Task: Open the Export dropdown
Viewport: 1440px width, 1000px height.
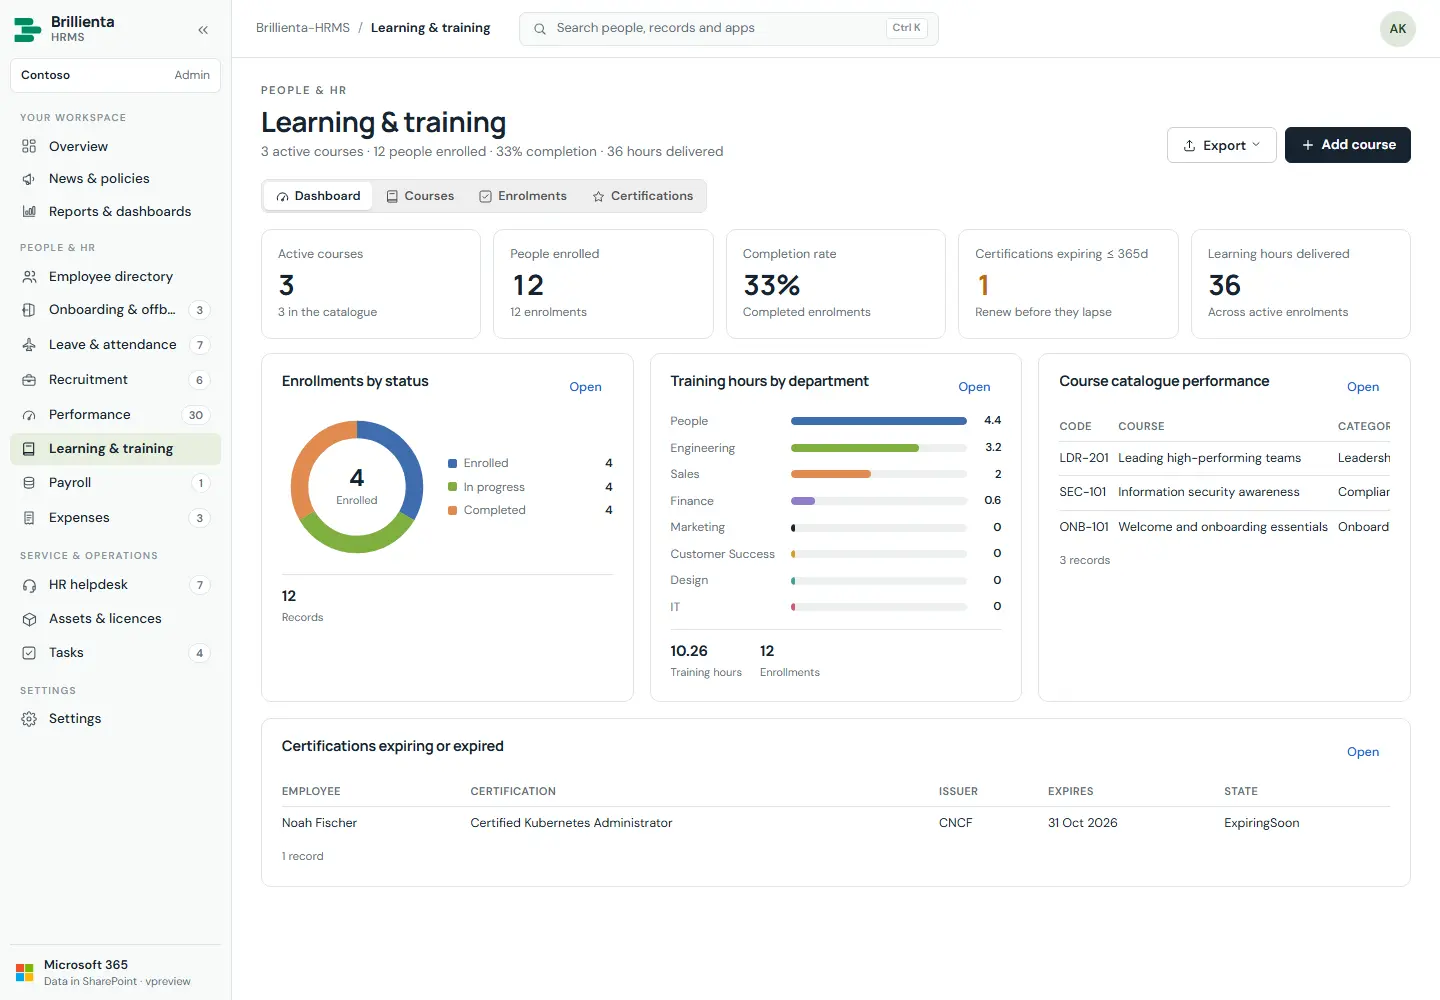Action: tap(1222, 145)
